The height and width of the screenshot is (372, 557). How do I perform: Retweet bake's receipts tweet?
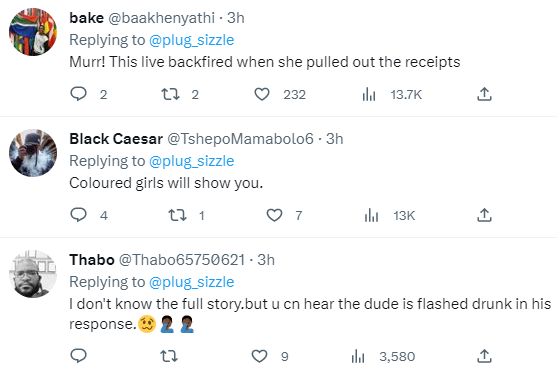tap(170, 94)
